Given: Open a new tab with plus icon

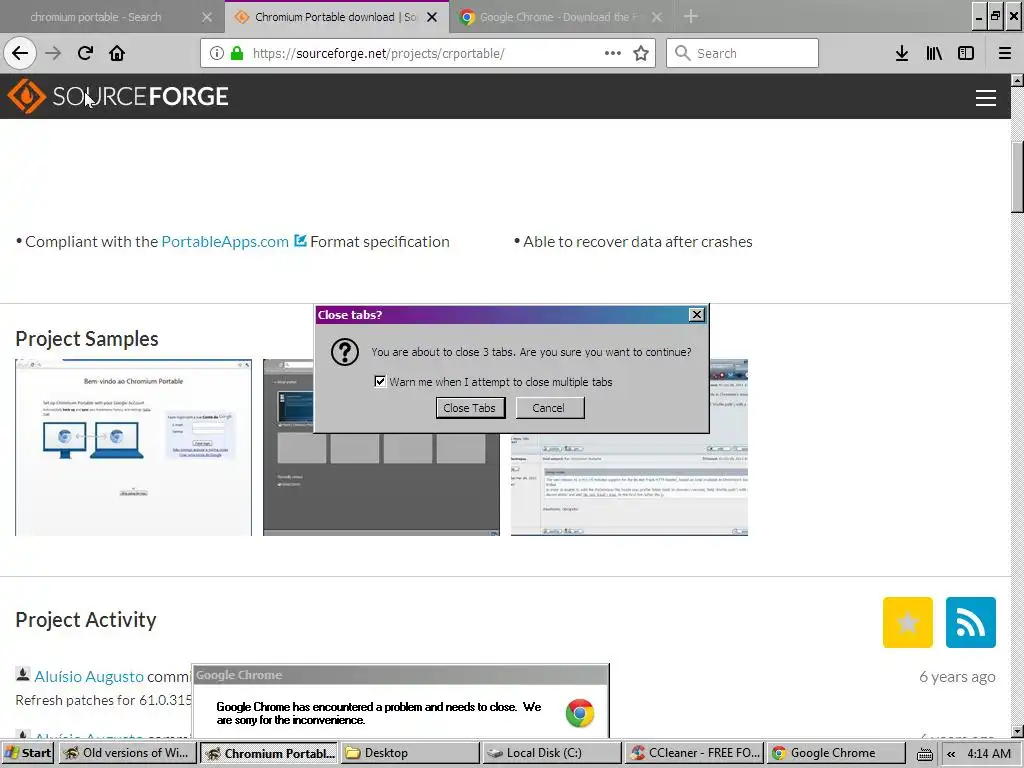Looking at the screenshot, I should (691, 16).
